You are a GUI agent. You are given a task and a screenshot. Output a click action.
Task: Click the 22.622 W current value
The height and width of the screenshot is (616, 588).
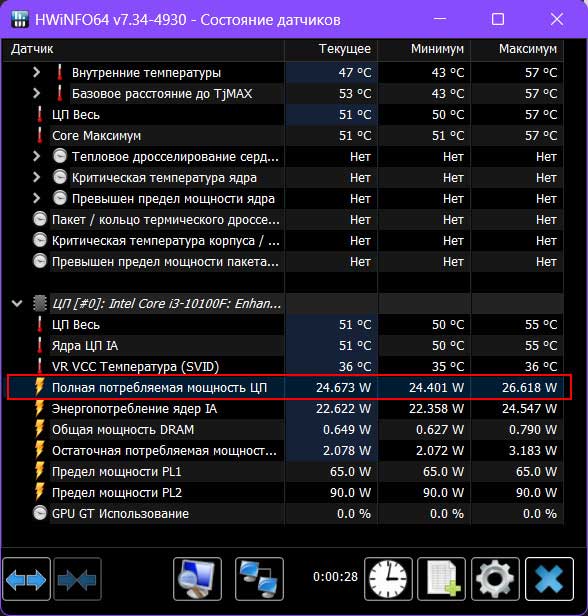(343, 409)
